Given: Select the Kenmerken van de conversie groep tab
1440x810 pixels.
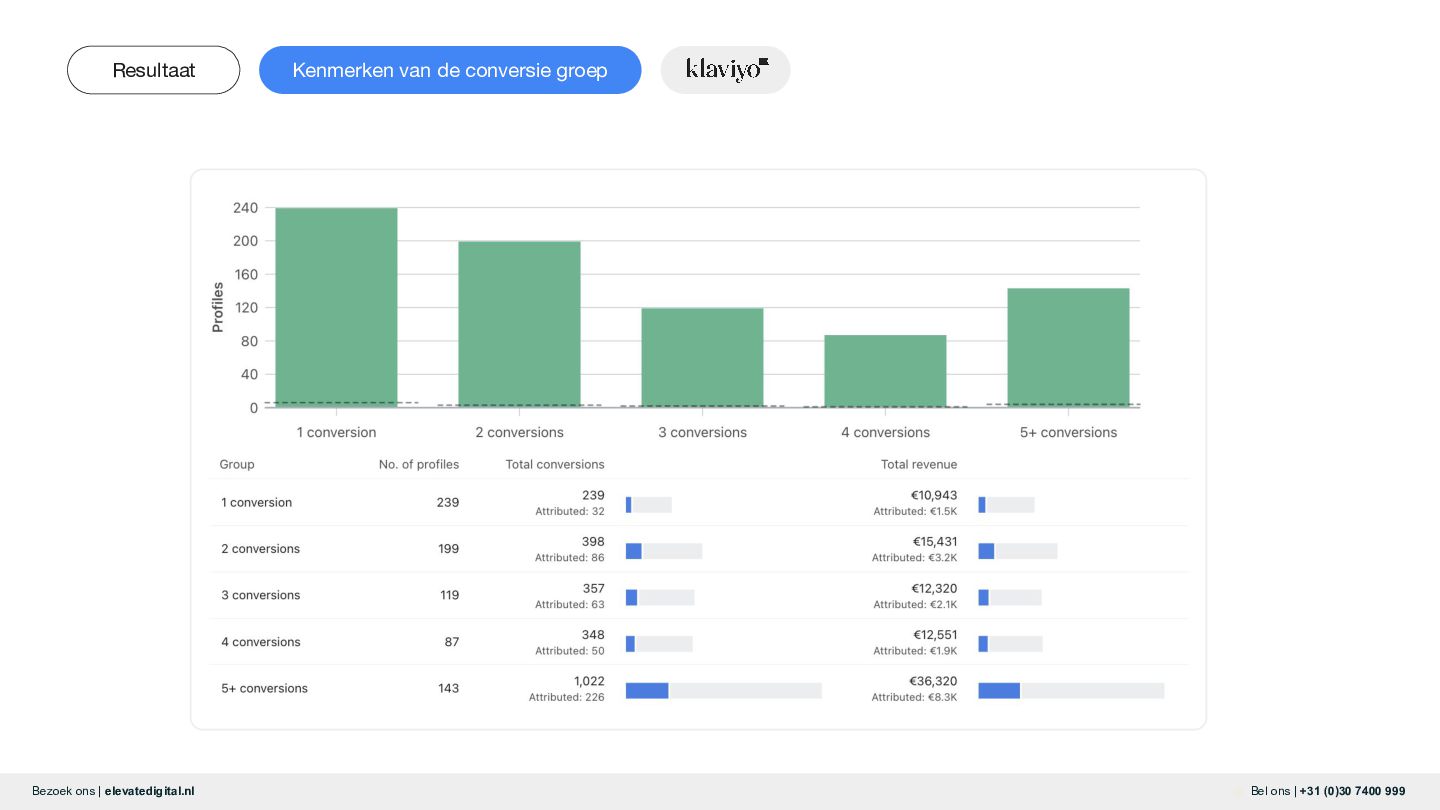Looking at the screenshot, I should click(450, 70).
